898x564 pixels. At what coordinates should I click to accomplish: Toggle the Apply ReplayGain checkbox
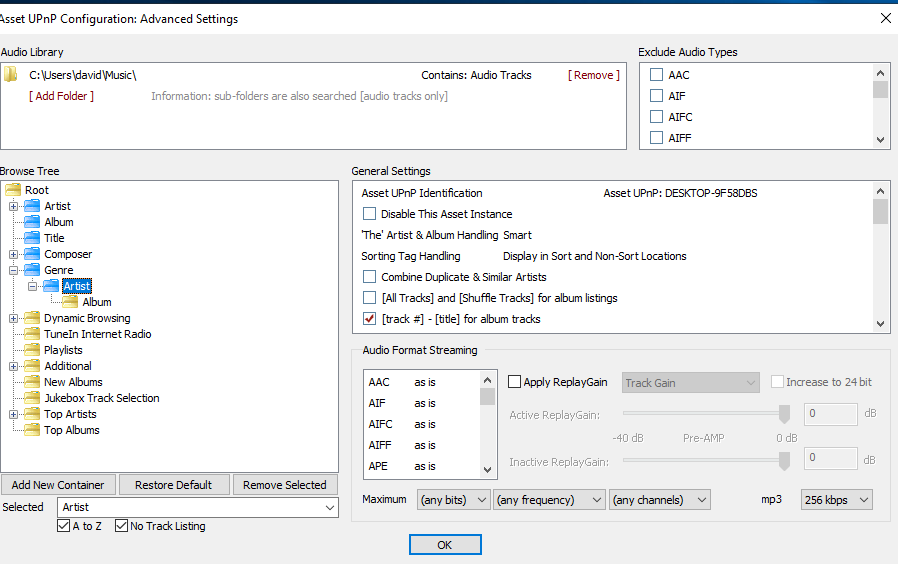point(515,382)
